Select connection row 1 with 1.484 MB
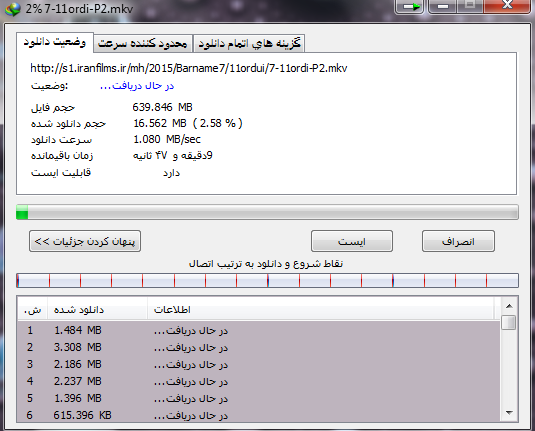This screenshot has height=431, width=535. (x=259, y=330)
